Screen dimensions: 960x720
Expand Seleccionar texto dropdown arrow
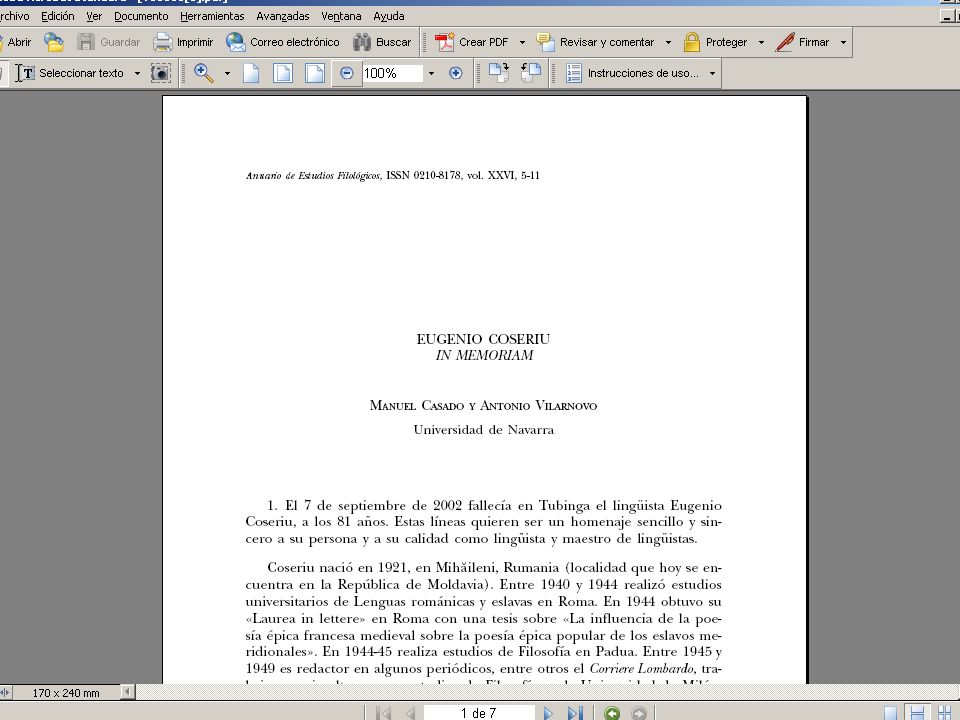pyautogui.click(x=137, y=73)
